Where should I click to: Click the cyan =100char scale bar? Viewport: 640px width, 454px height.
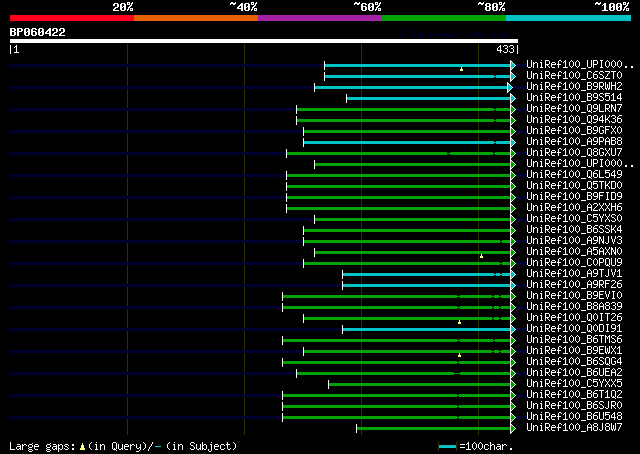coord(447,447)
